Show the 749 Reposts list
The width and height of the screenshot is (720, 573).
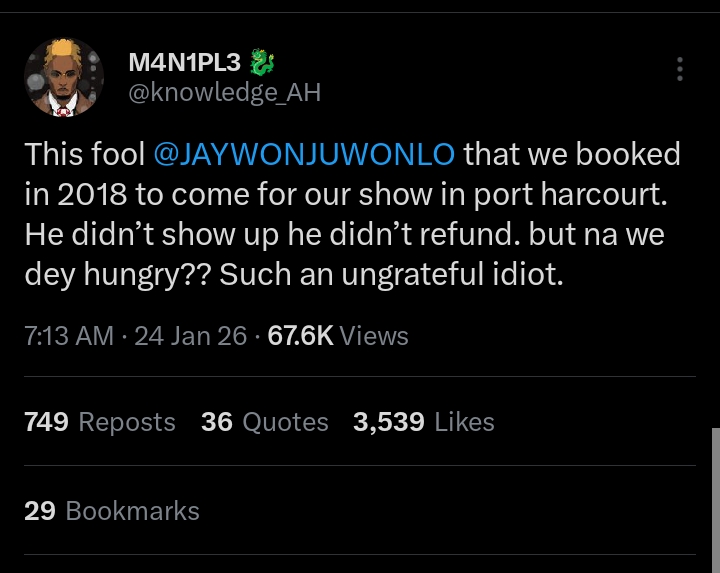99,422
